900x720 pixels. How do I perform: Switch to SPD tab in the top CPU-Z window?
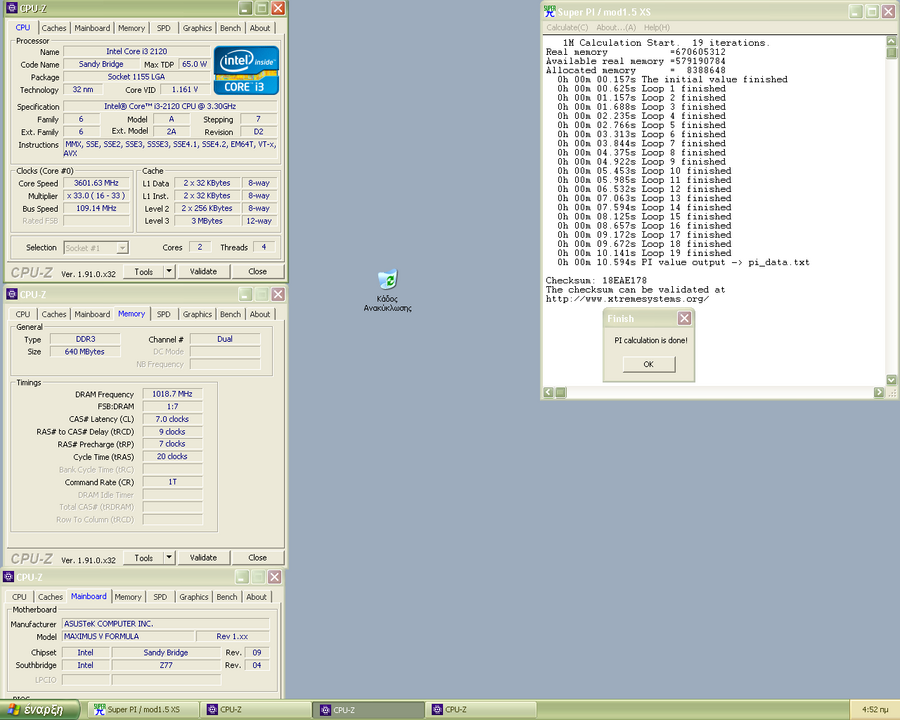pos(164,28)
